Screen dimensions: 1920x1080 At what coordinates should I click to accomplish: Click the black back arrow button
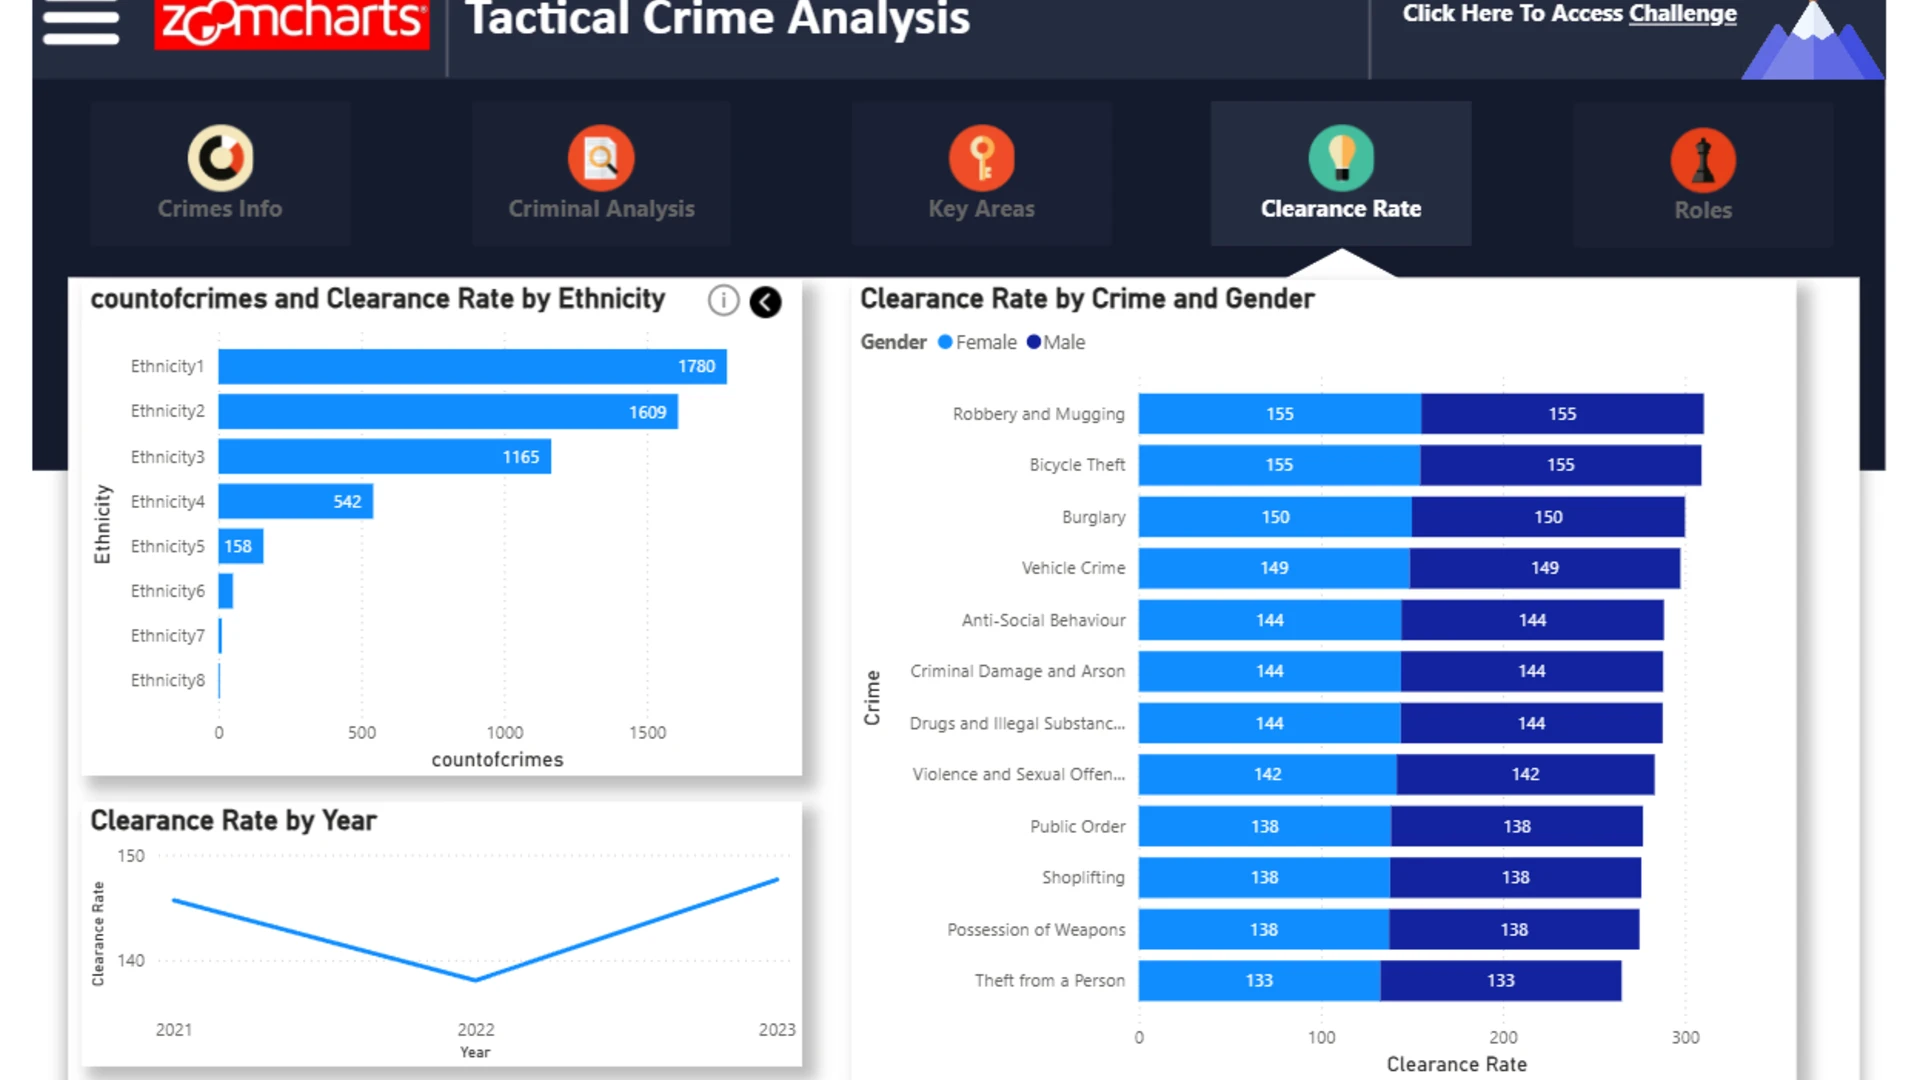pos(765,302)
